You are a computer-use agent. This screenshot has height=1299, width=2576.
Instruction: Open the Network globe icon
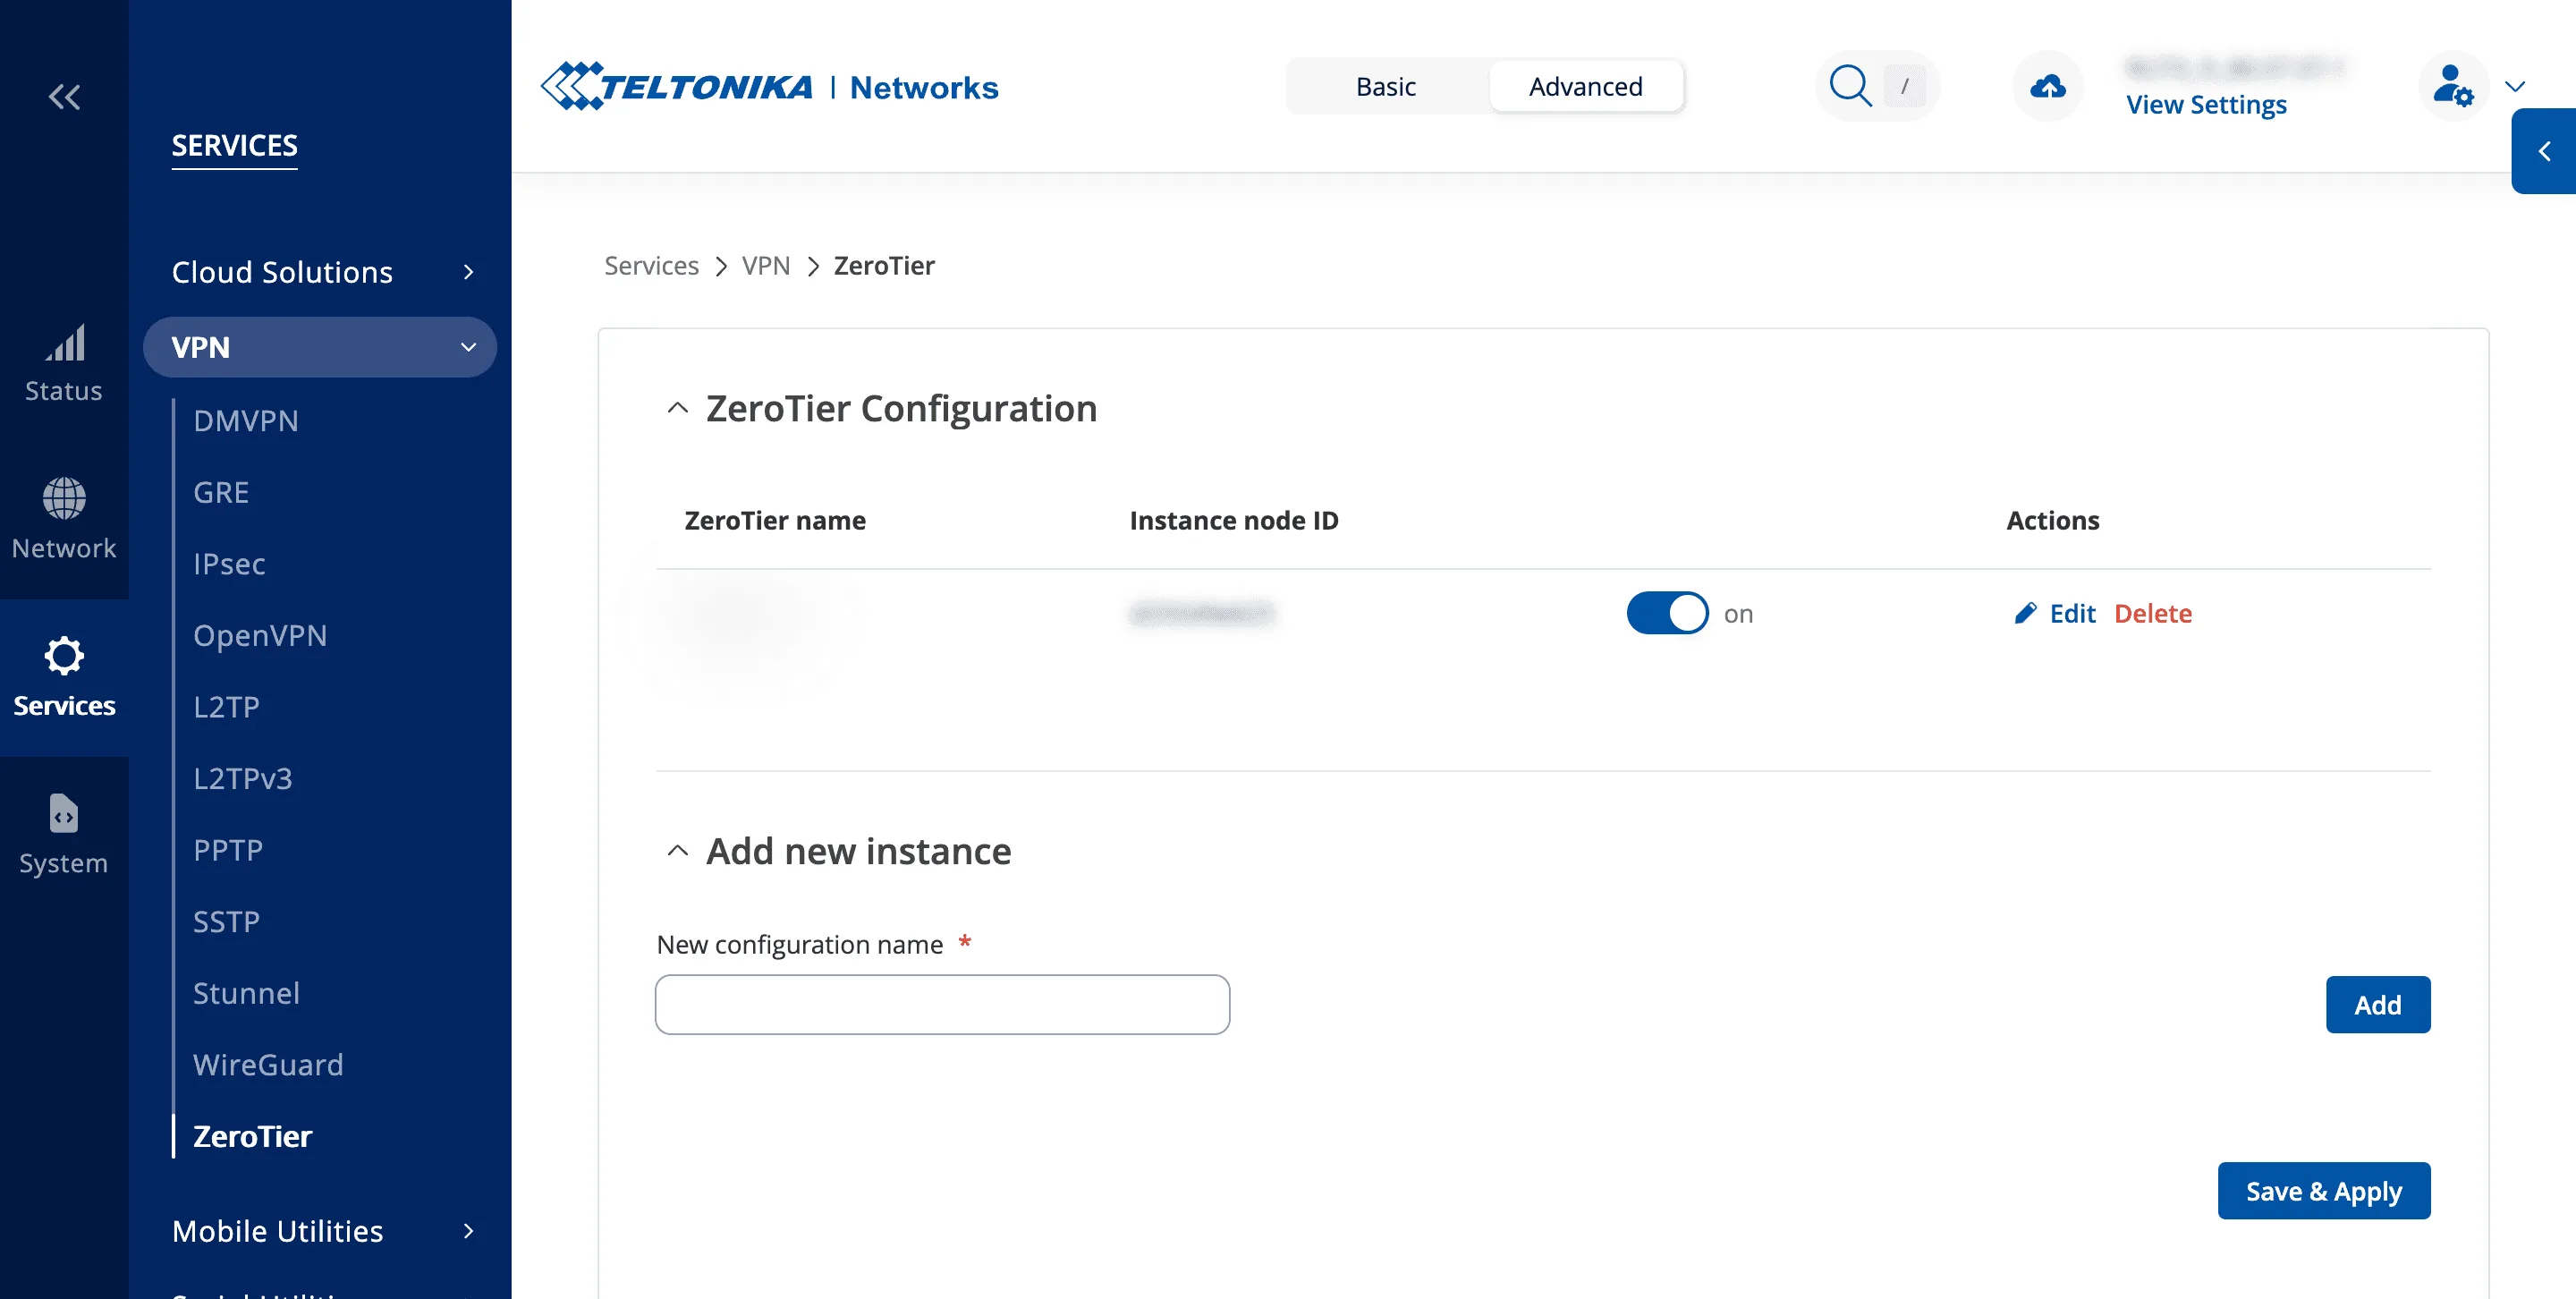click(x=64, y=498)
